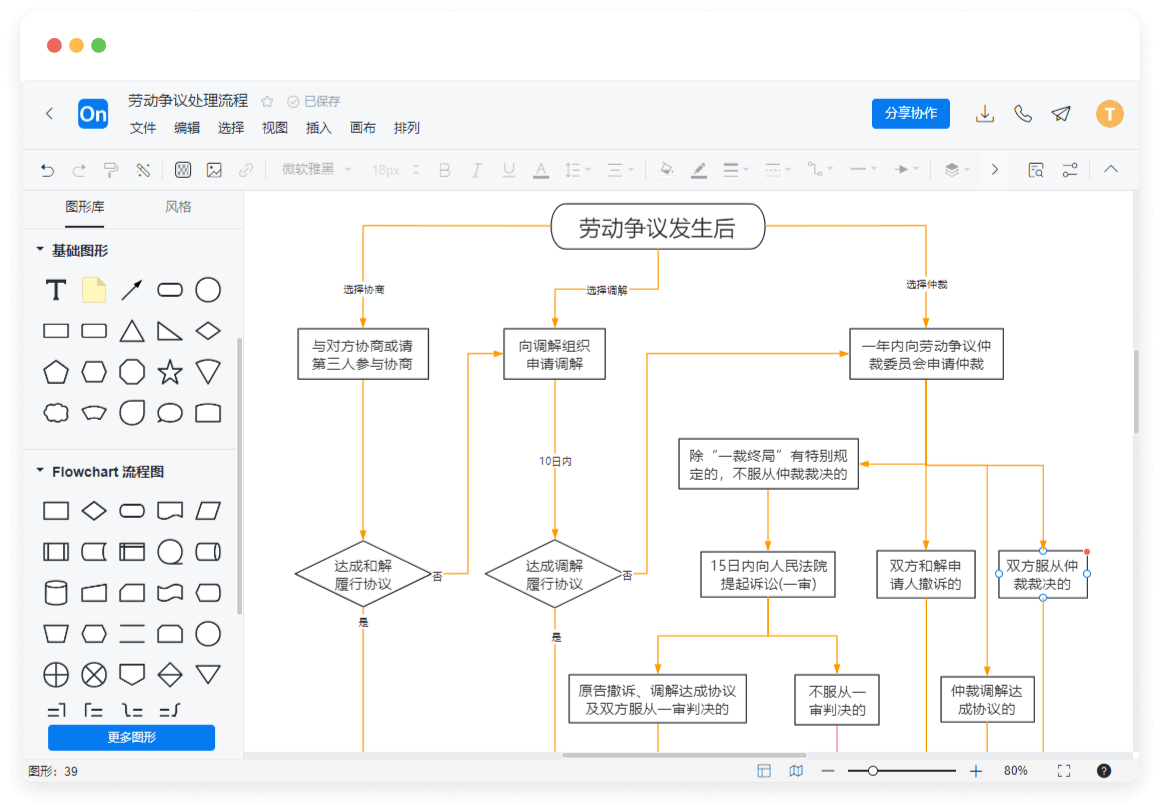Toggle bold text formatting
Image resolution: width=1160 pixels, height=810 pixels.
(445, 170)
